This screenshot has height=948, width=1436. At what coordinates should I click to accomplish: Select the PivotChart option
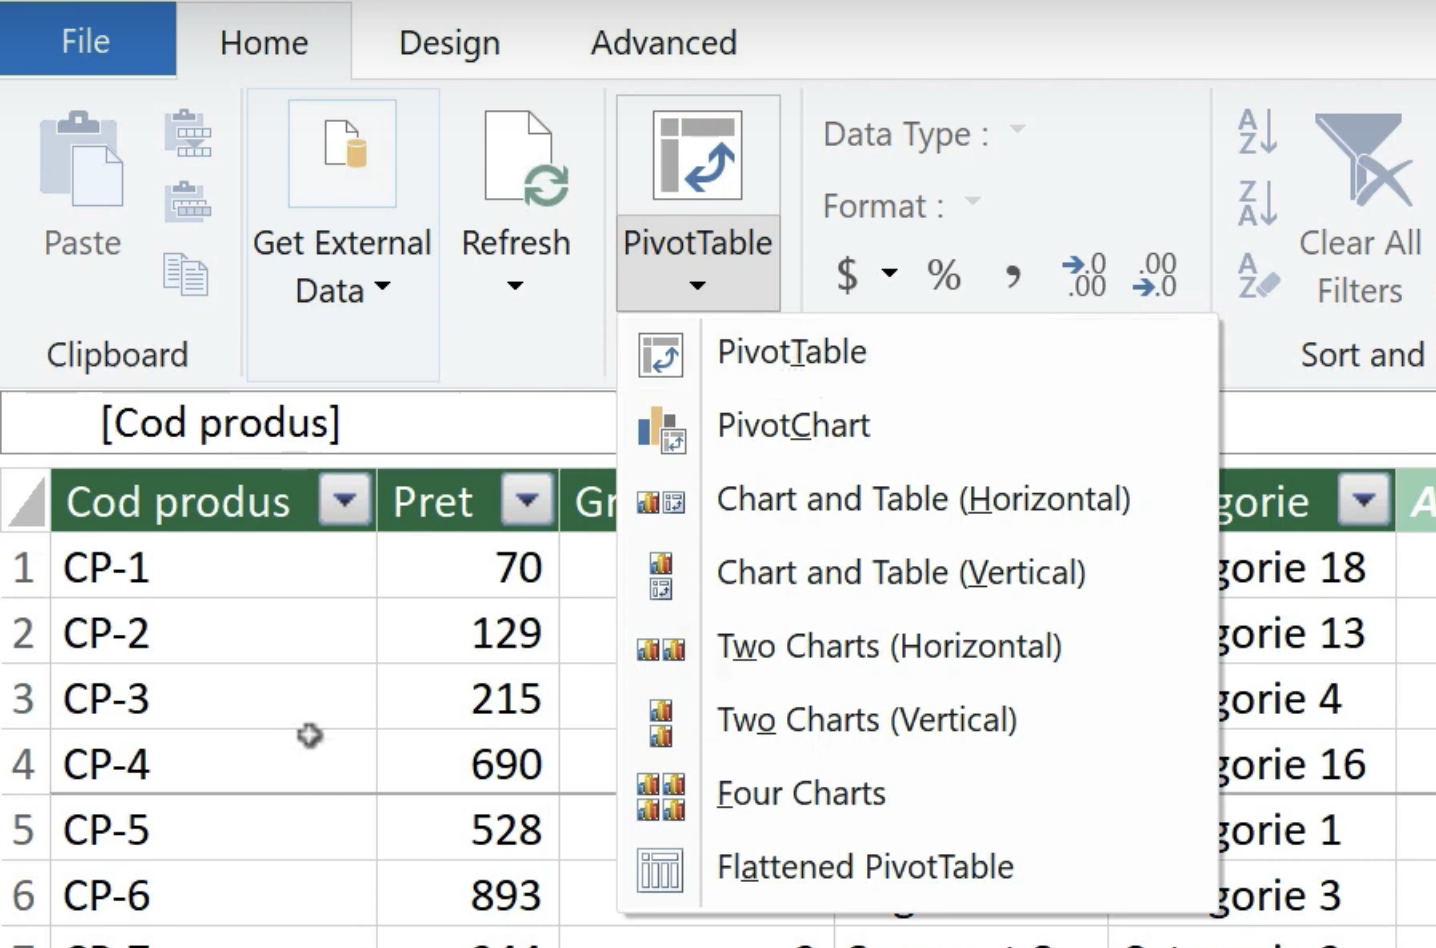coord(793,425)
